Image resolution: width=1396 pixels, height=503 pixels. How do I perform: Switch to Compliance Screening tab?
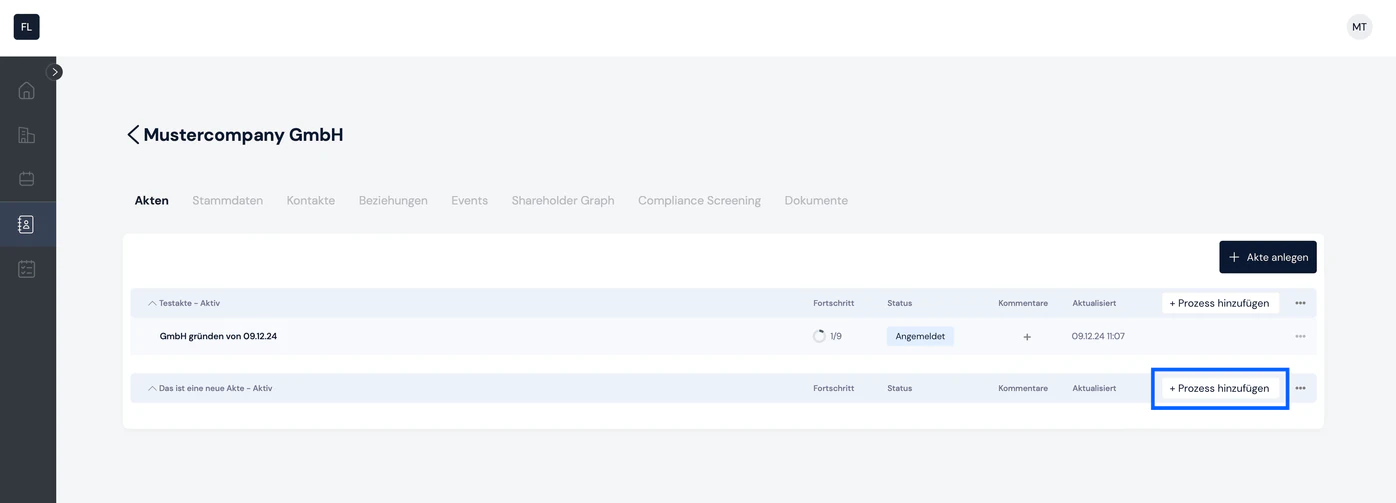700,200
